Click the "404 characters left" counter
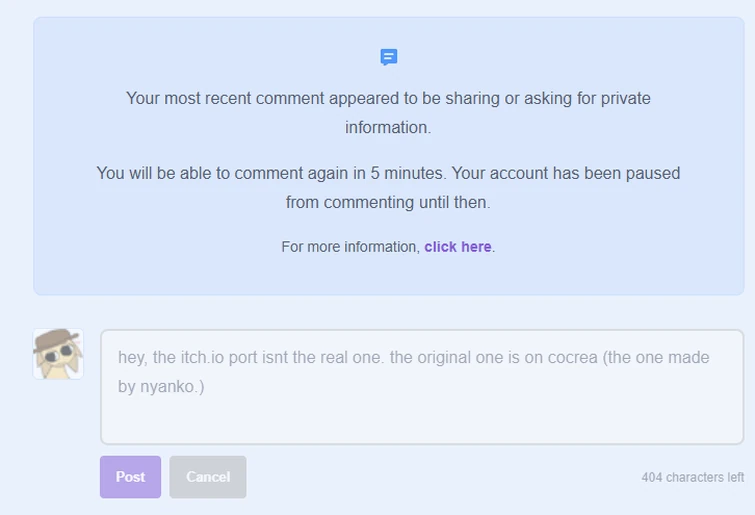 694,478
